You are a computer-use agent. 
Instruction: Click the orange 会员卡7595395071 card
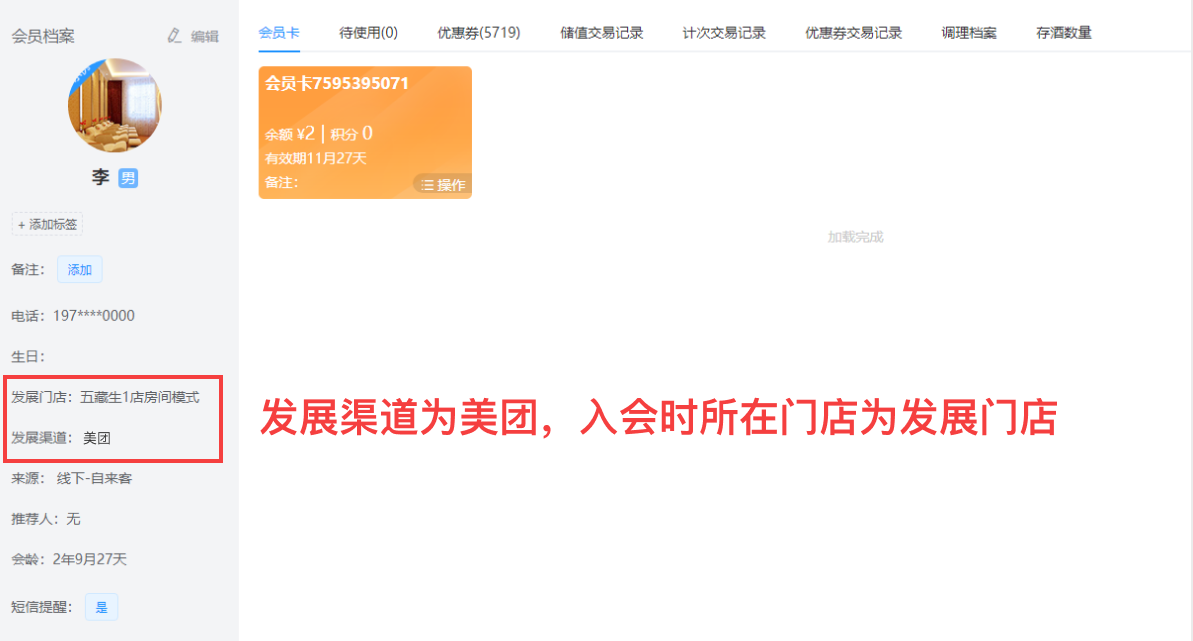[365, 132]
